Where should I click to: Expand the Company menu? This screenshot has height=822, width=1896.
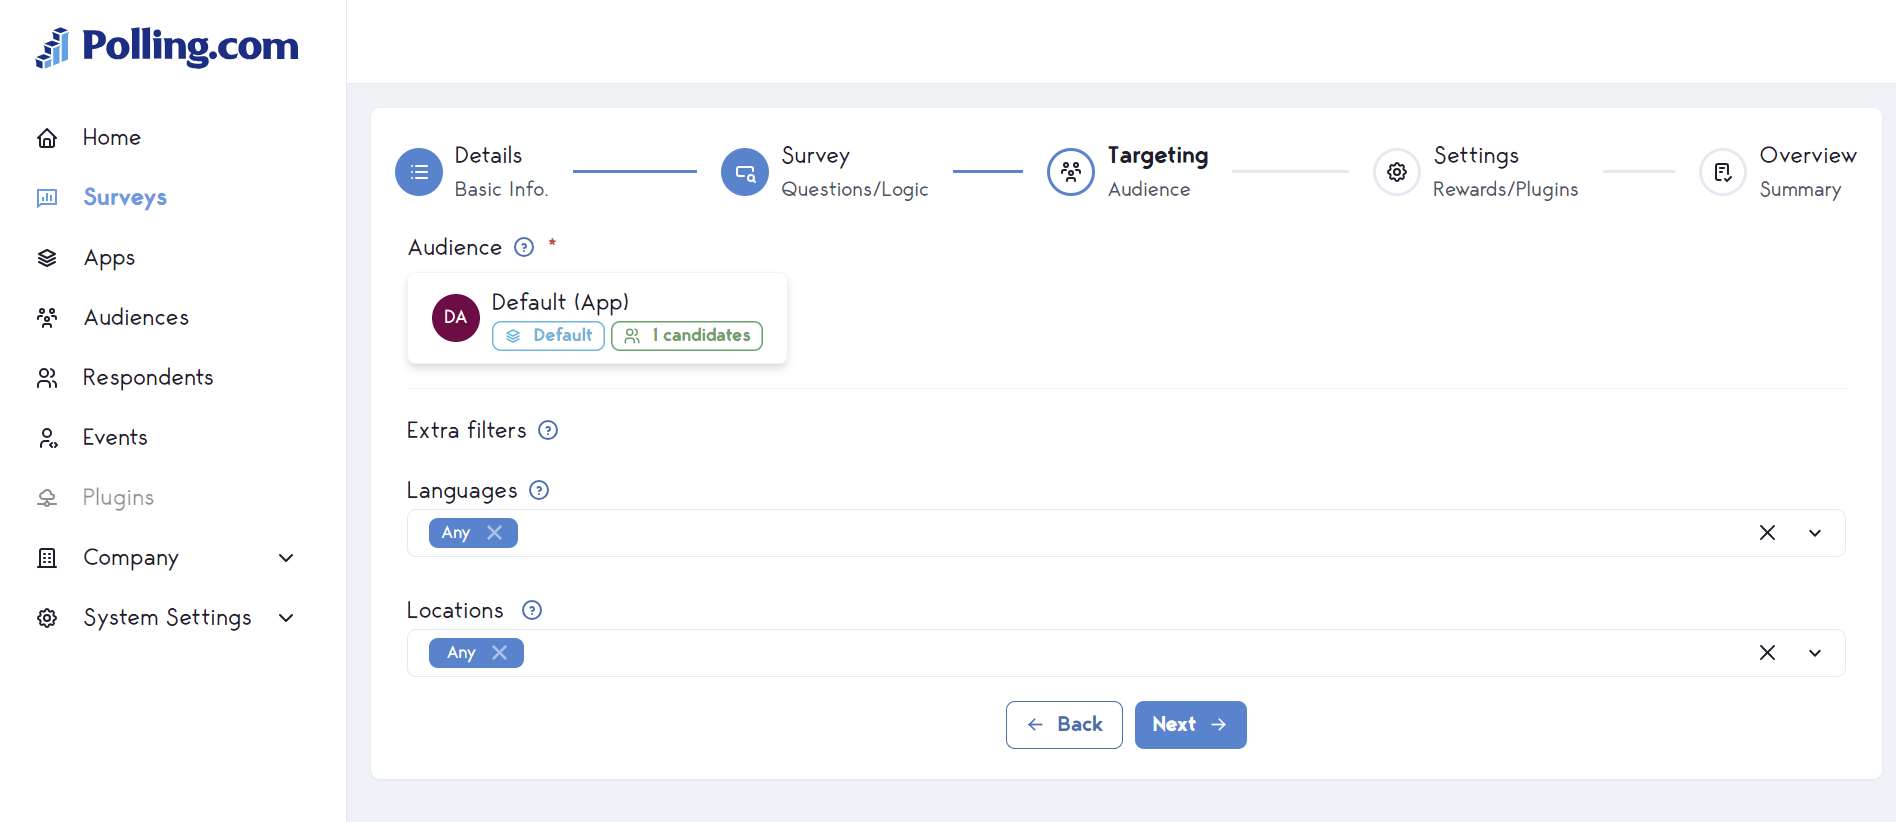click(286, 558)
